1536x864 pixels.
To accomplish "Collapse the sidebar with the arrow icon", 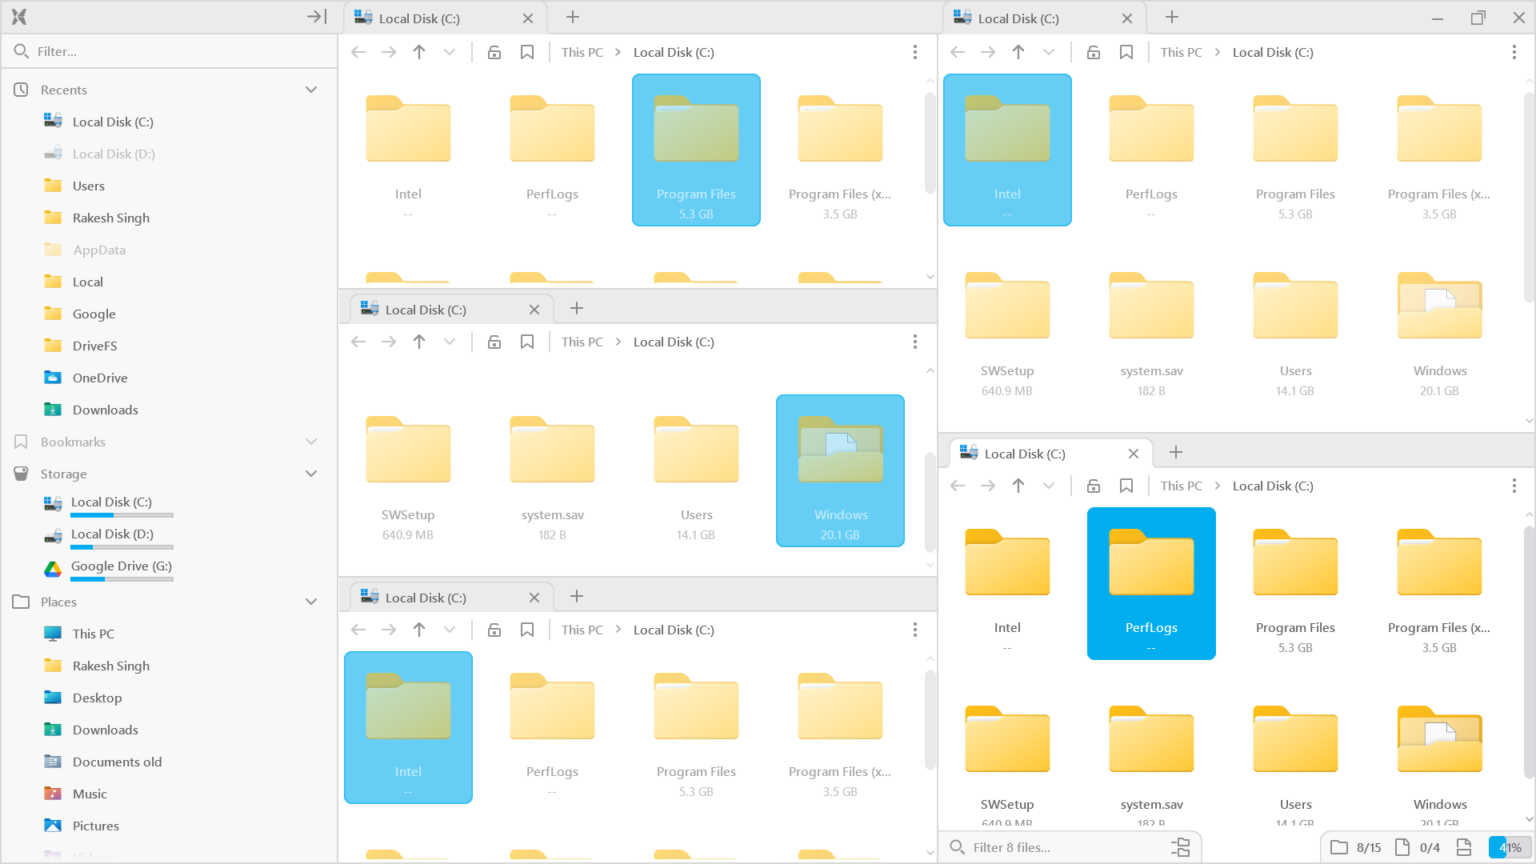I will [x=316, y=16].
